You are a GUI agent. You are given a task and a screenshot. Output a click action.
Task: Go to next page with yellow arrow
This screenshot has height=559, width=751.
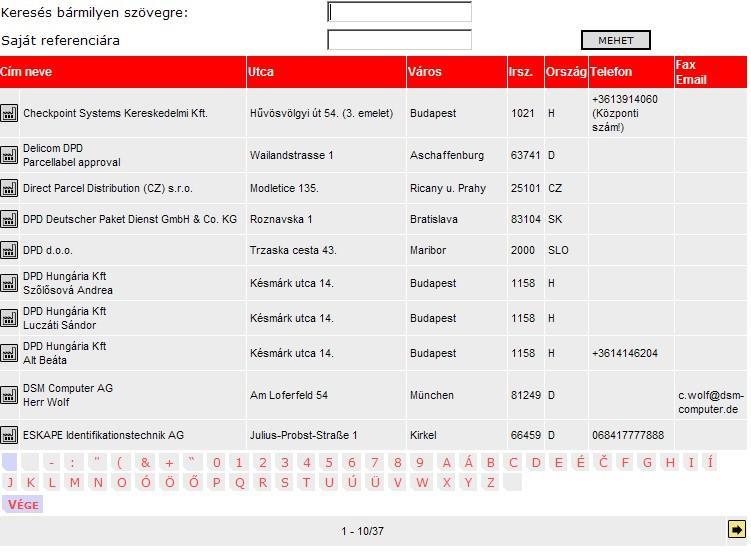tap(737, 529)
